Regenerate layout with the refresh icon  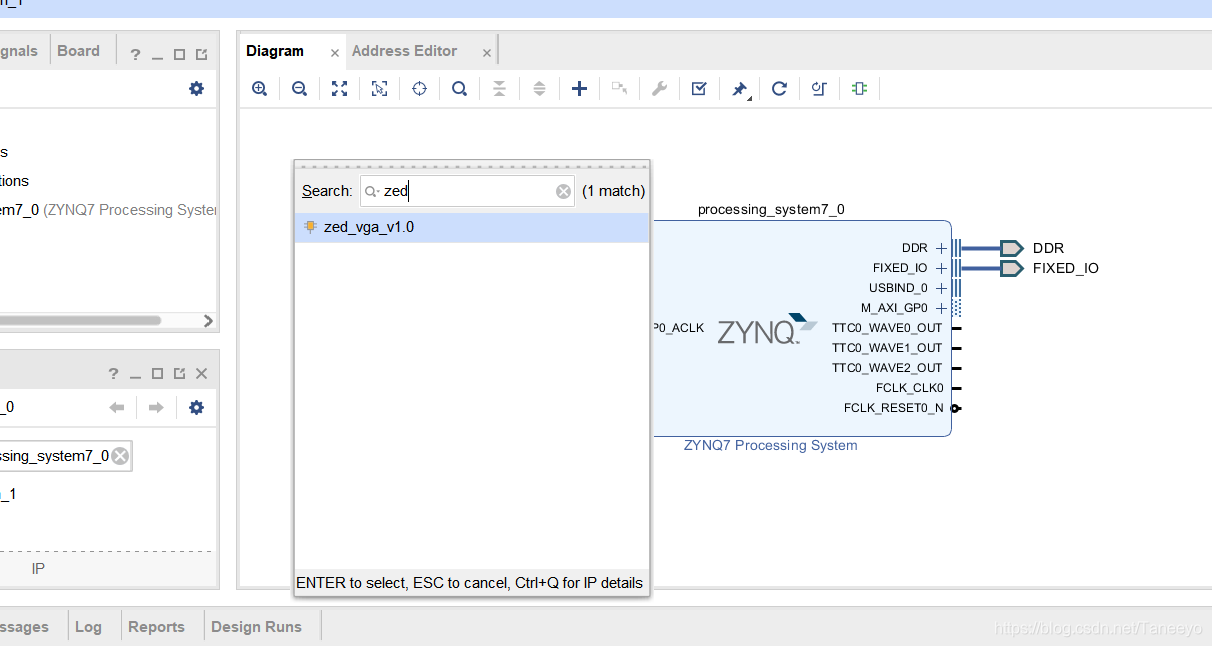pos(779,89)
